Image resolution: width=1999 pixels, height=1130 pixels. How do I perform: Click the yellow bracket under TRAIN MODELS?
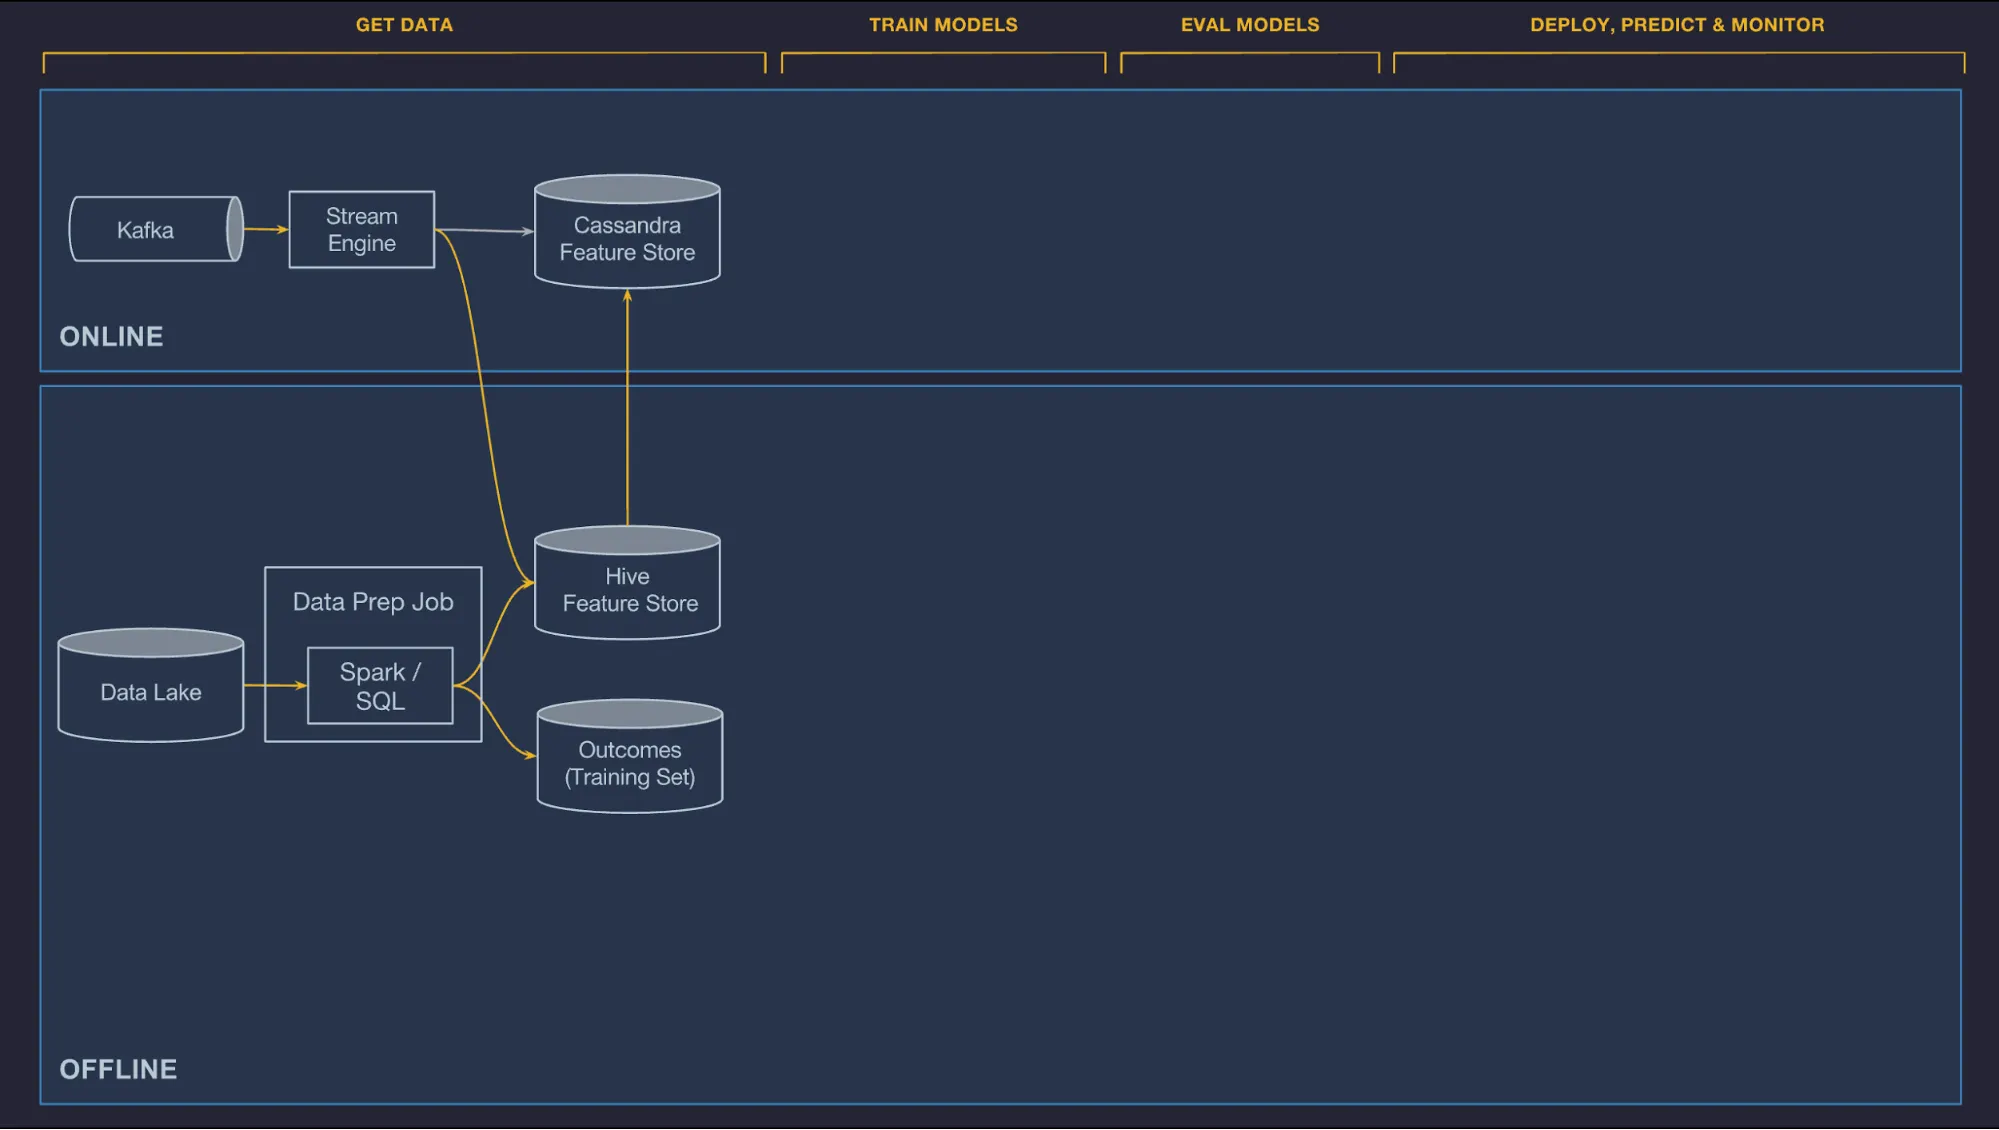[943, 54]
